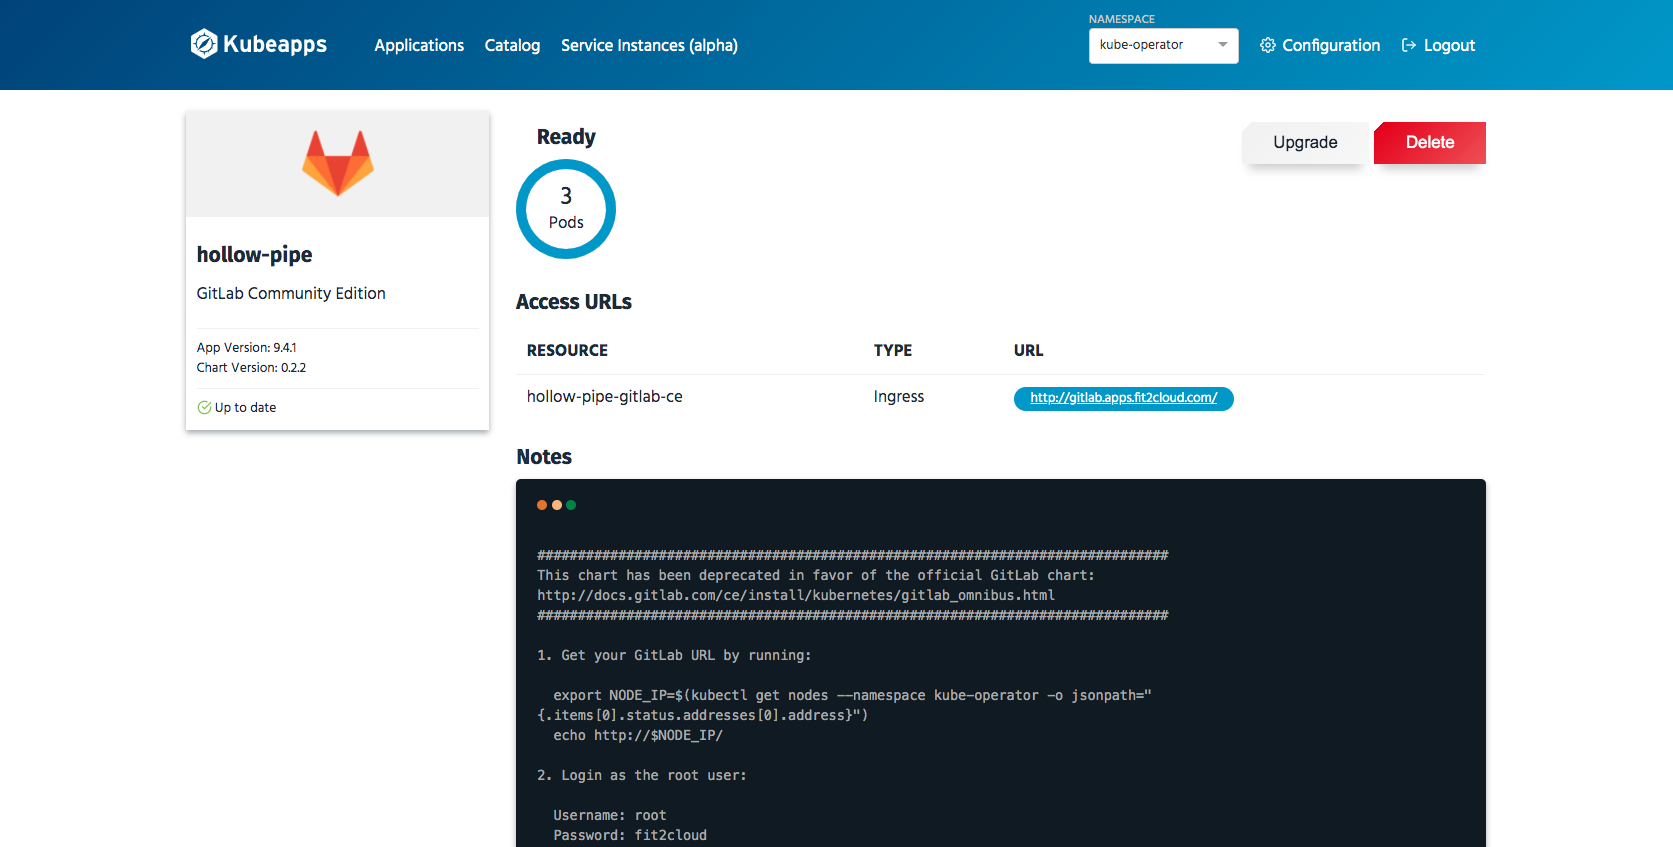This screenshot has height=847, width=1673.
Task: Click the Configuration gear icon
Action: click(x=1267, y=45)
